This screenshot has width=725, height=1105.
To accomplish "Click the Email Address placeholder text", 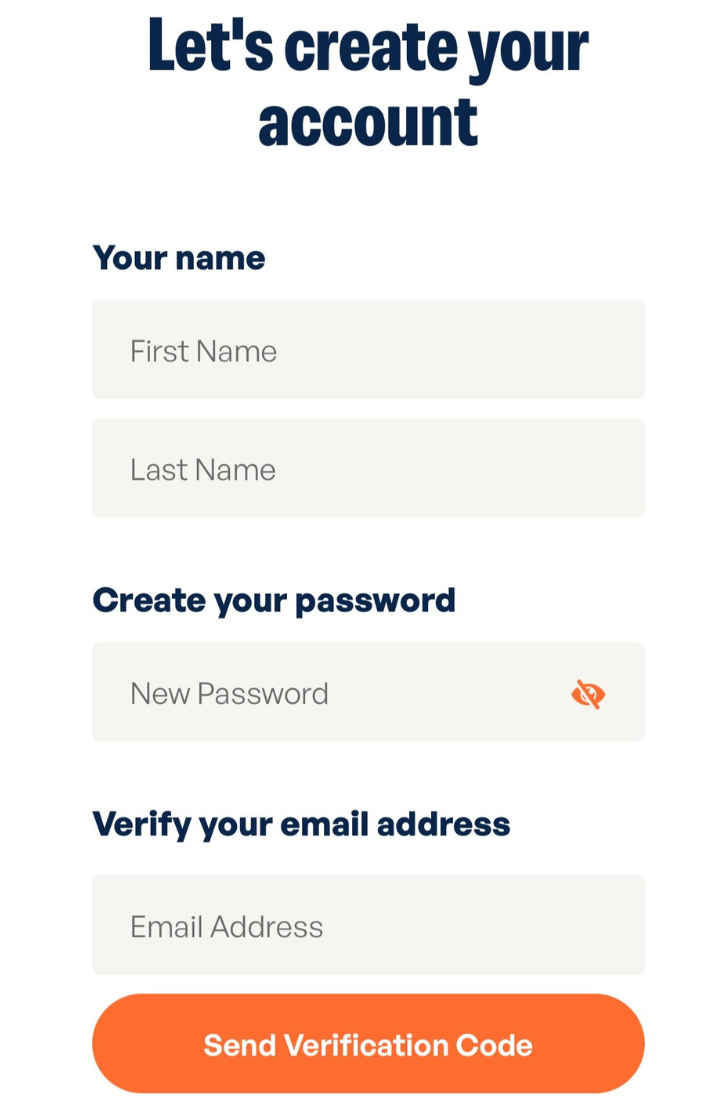I will [227, 927].
